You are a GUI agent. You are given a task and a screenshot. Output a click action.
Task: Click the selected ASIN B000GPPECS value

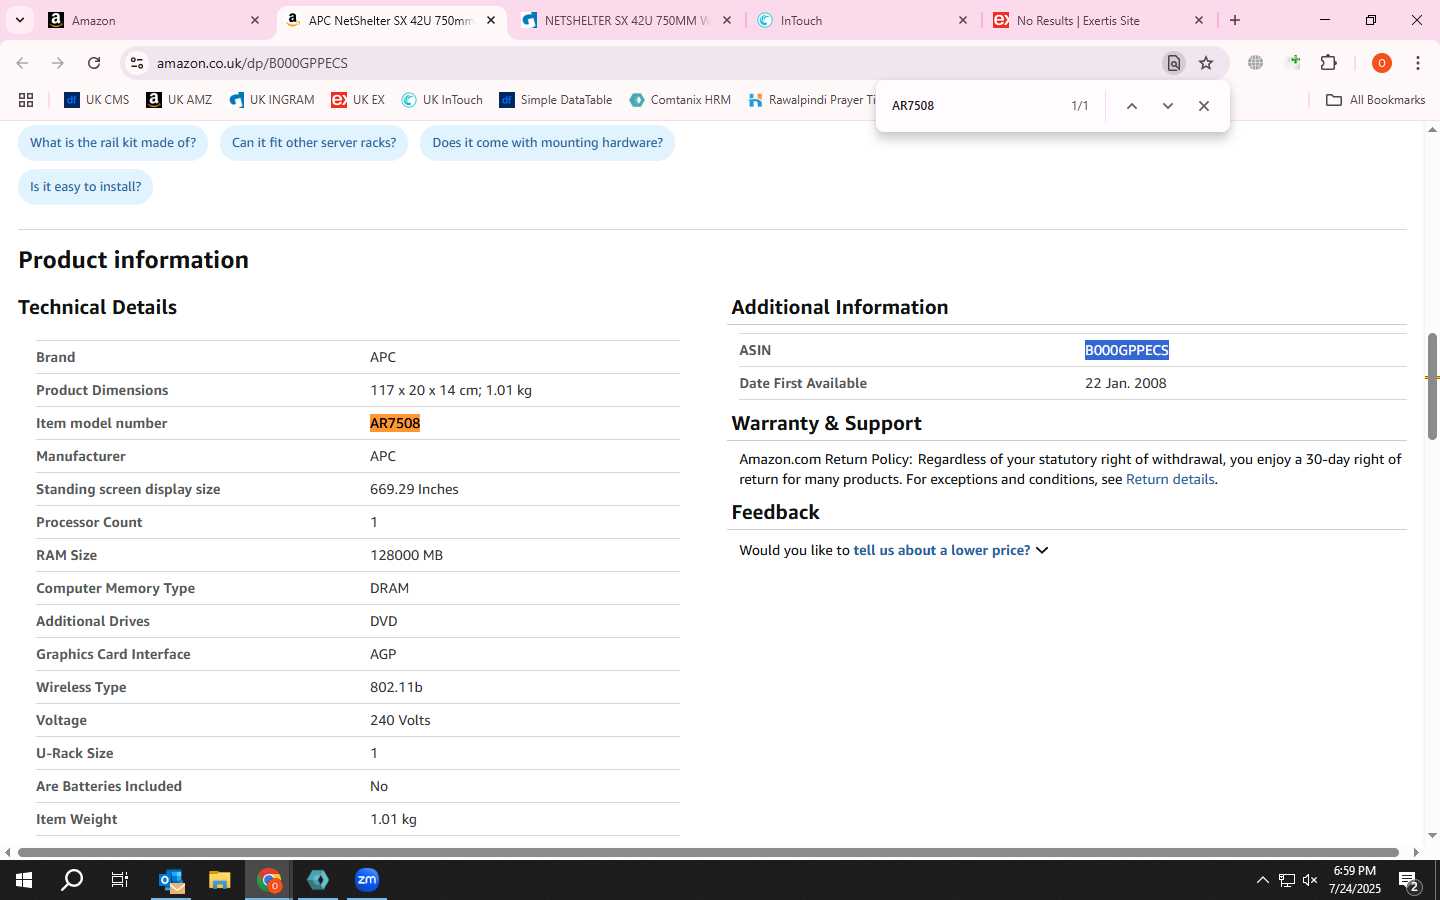coord(1126,350)
